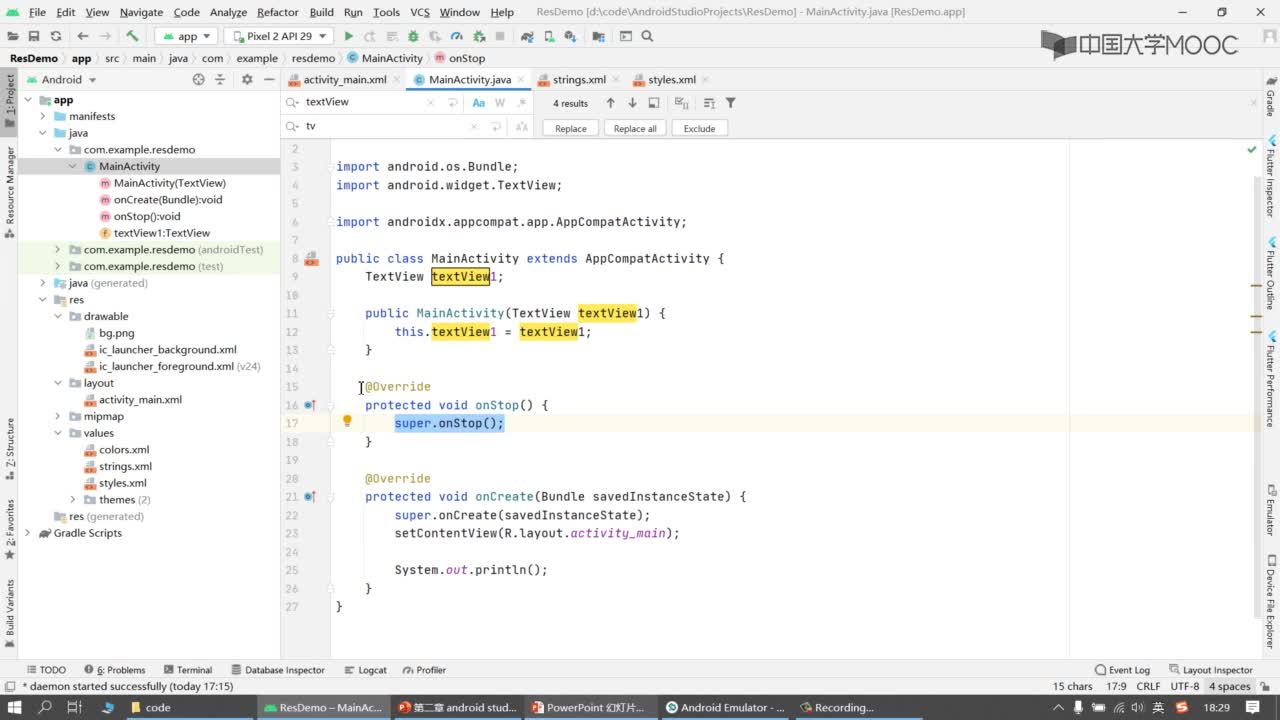This screenshot has height=720, width=1280.
Task: Click override gutter icon beside onCreate
Action: coord(310,496)
